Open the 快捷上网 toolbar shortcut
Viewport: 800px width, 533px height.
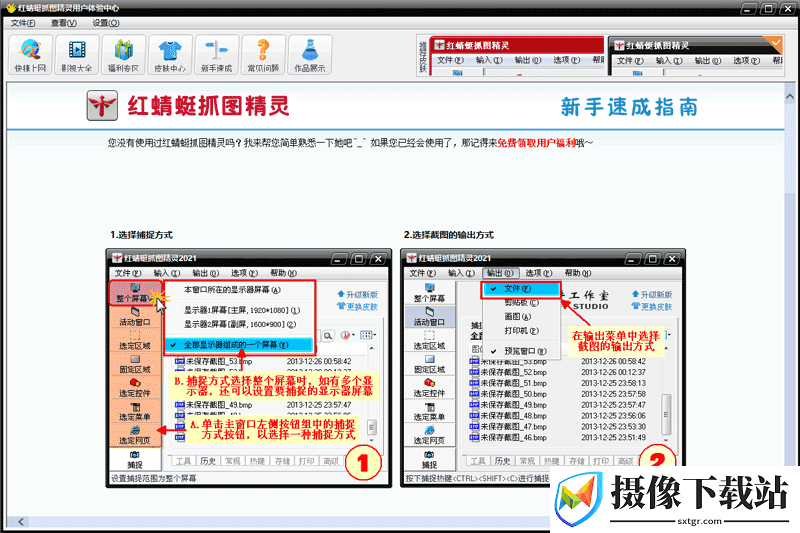click(x=31, y=55)
